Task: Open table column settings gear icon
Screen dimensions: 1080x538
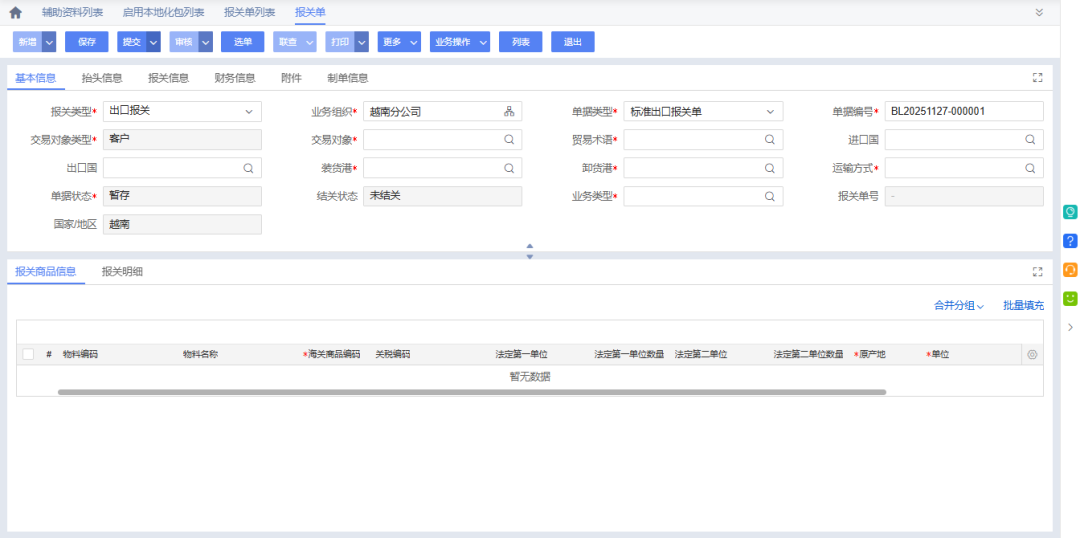Action: click(1032, 355)
